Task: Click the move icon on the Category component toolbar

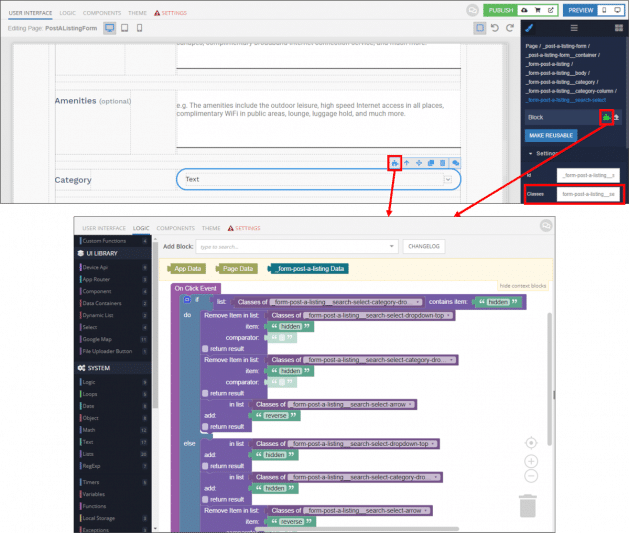Action: tap(419, 163)
